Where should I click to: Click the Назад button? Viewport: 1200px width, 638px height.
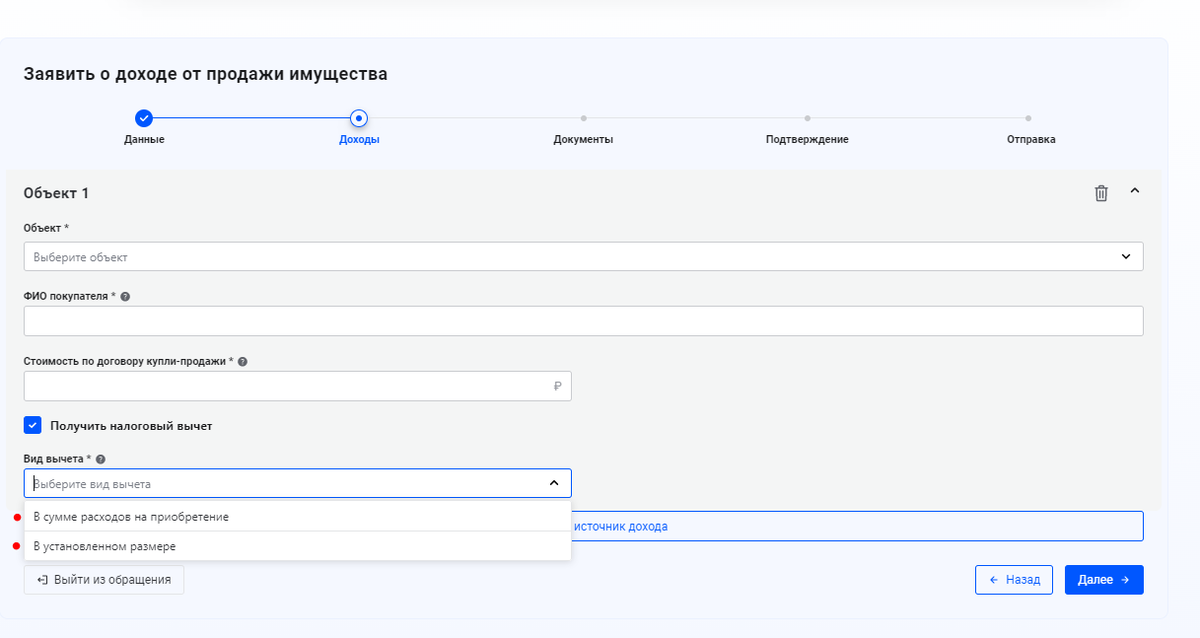tap(1014, 579)
